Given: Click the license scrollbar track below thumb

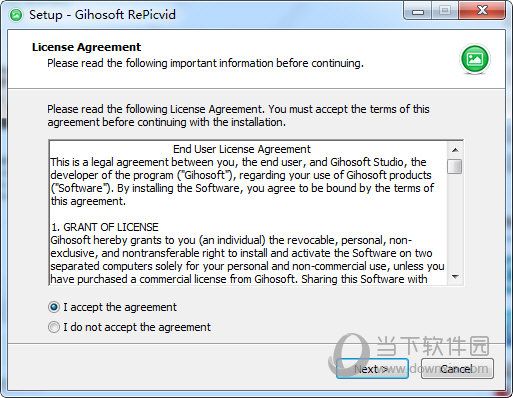Looking at the screenshot, I should tap(455, 222).
